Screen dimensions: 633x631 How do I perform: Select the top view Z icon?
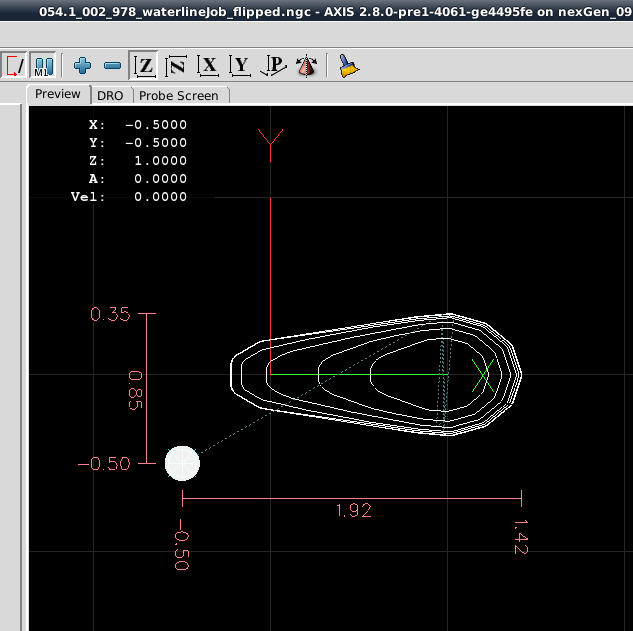(x=145, y=66)
